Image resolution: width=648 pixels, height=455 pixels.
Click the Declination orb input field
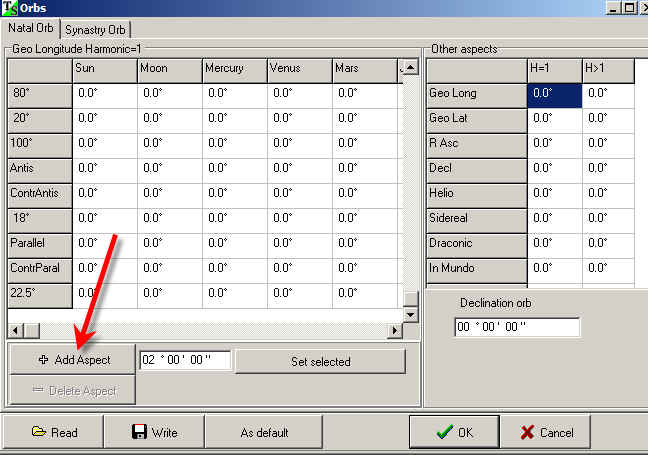click(x=516, y=328)
